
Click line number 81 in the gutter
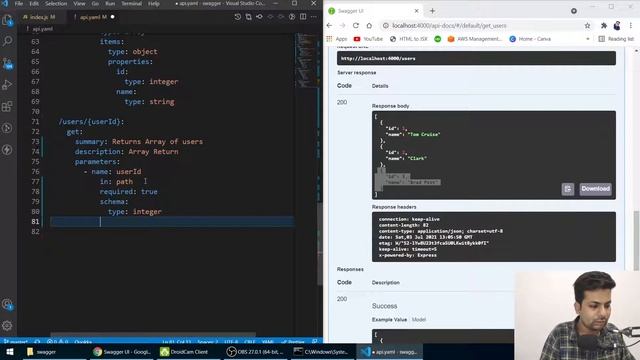36,222
